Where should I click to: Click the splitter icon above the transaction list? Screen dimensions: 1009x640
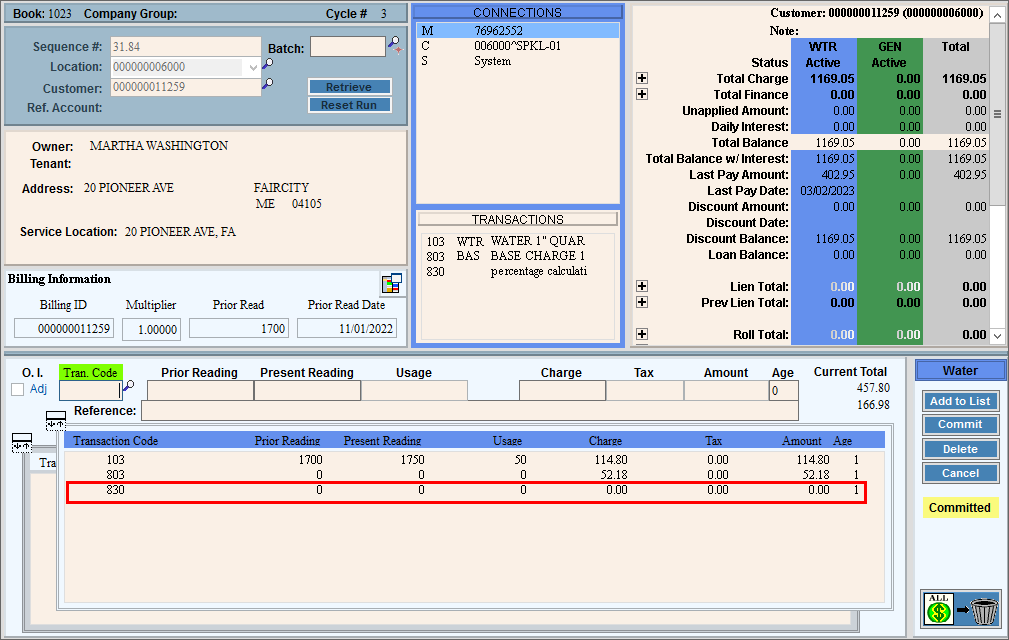point(56,420)
